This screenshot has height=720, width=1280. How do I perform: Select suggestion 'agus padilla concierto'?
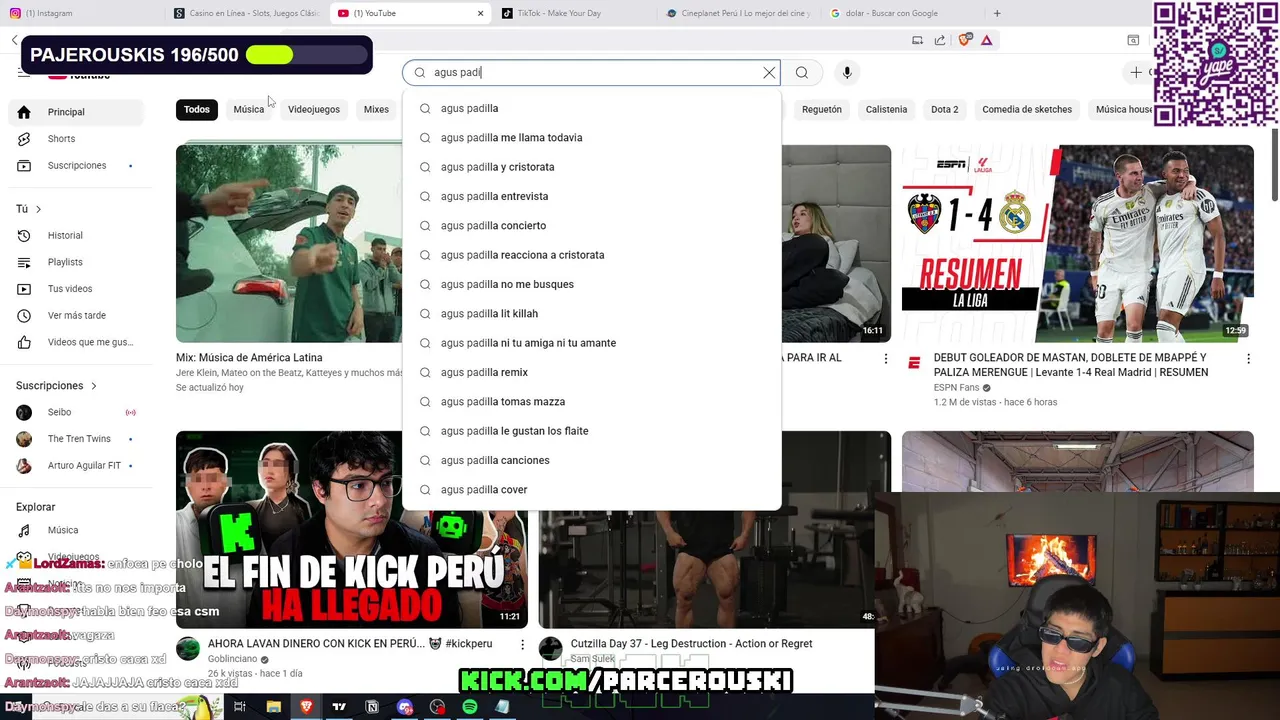coord(592,226)
